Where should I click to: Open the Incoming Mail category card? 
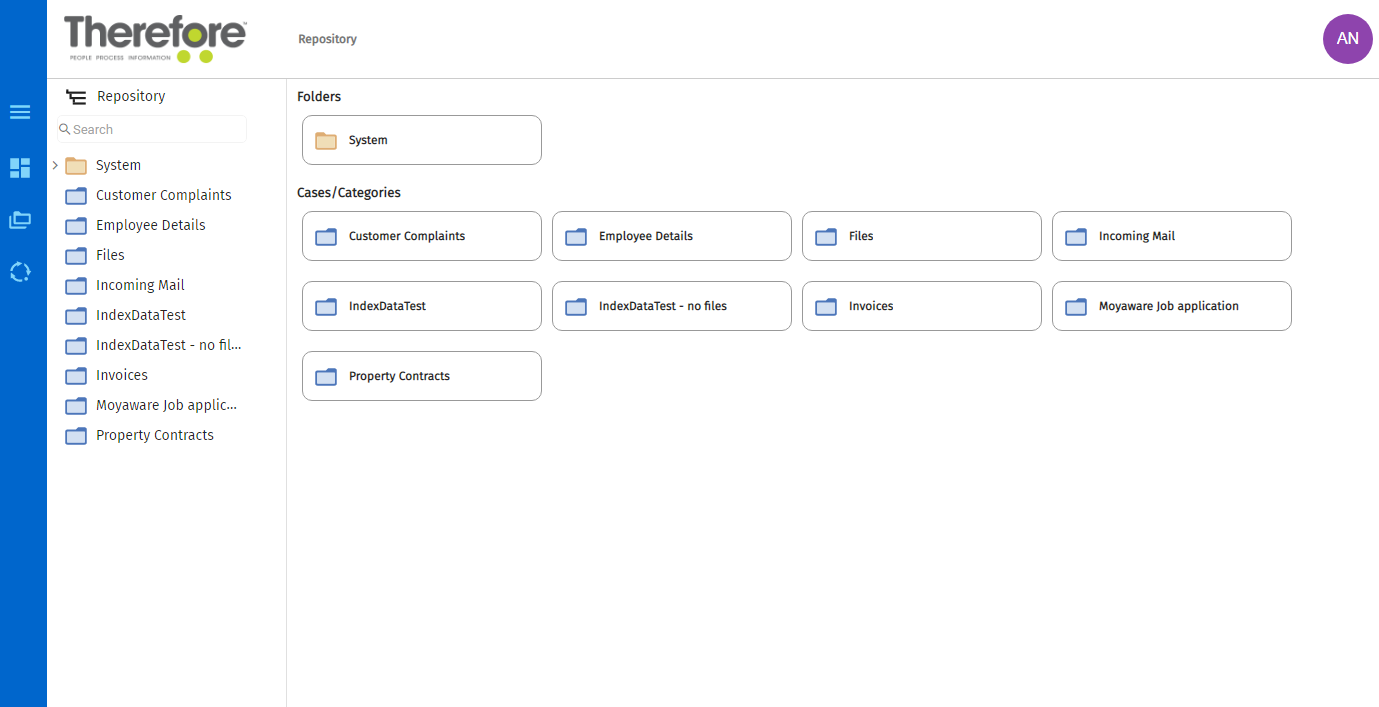coord(1171,236)
